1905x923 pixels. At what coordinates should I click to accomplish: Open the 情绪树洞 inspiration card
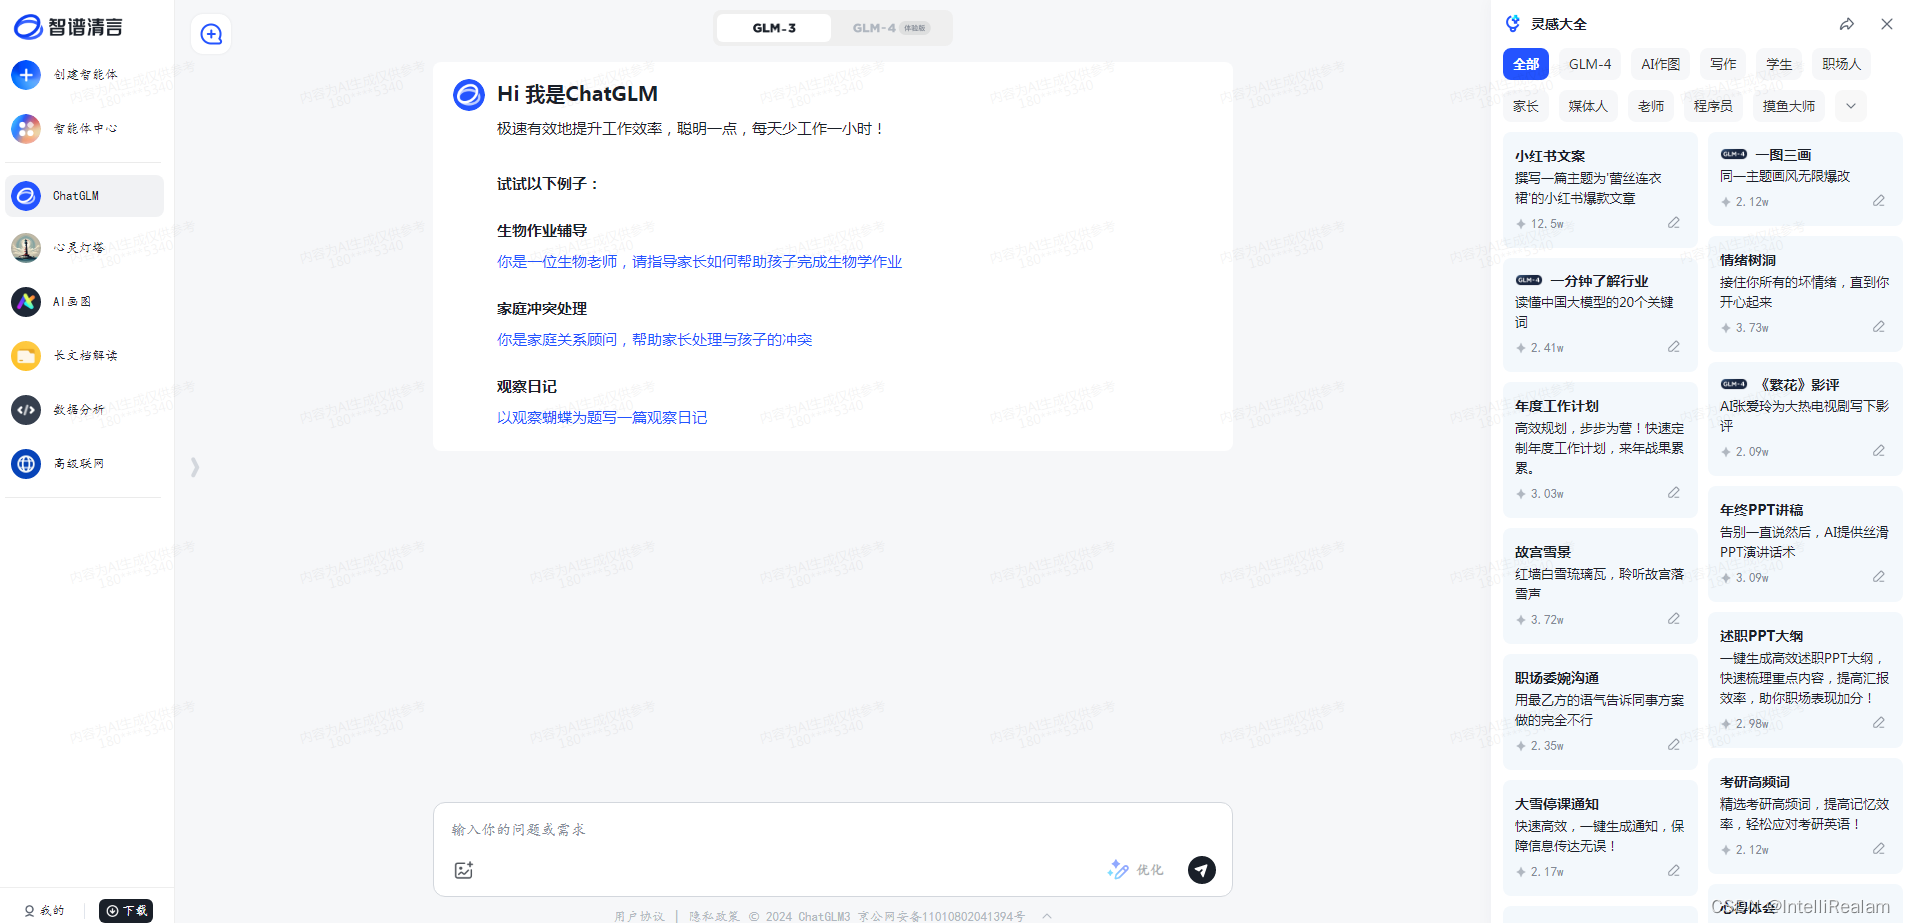1805,294
